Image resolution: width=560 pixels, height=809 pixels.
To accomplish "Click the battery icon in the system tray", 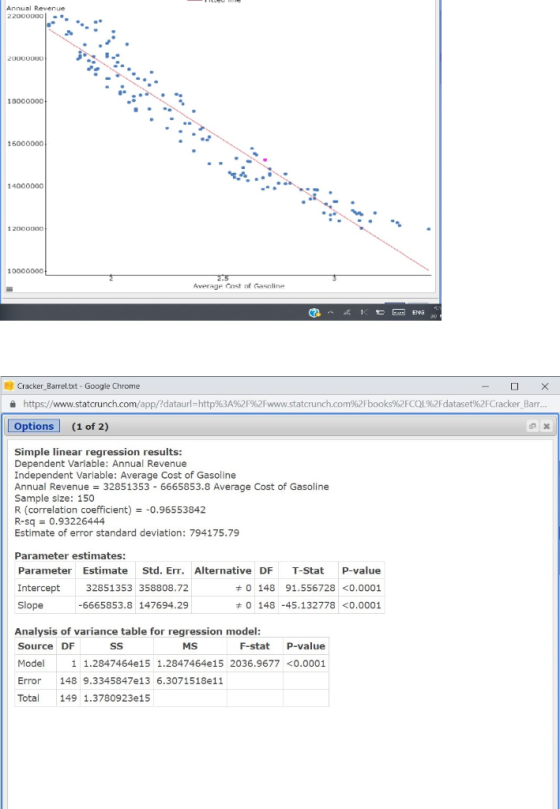I will (x=380, y=312).
